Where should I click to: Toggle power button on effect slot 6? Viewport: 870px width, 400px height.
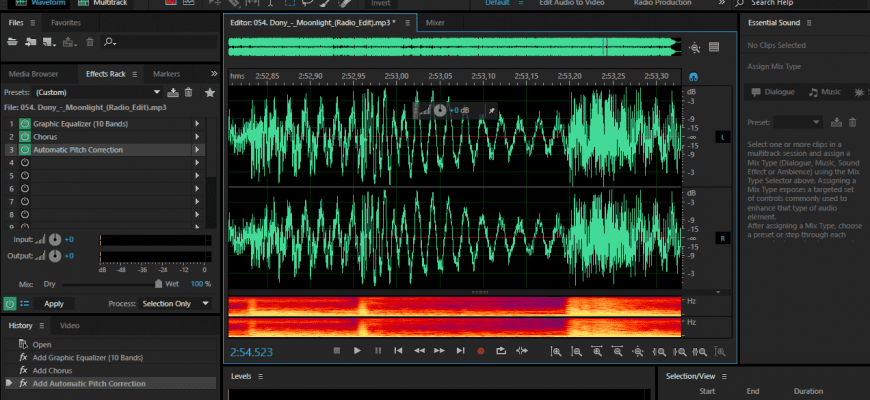point(24,189)
